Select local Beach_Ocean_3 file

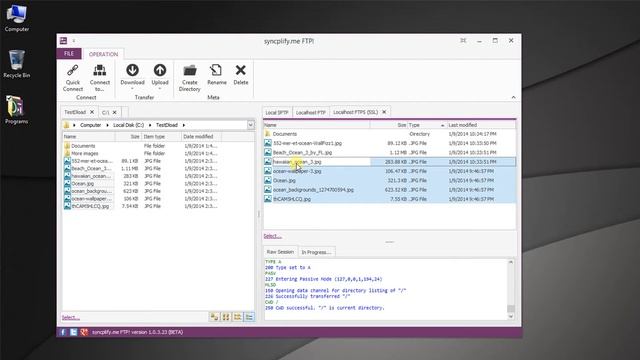[91, 169]
